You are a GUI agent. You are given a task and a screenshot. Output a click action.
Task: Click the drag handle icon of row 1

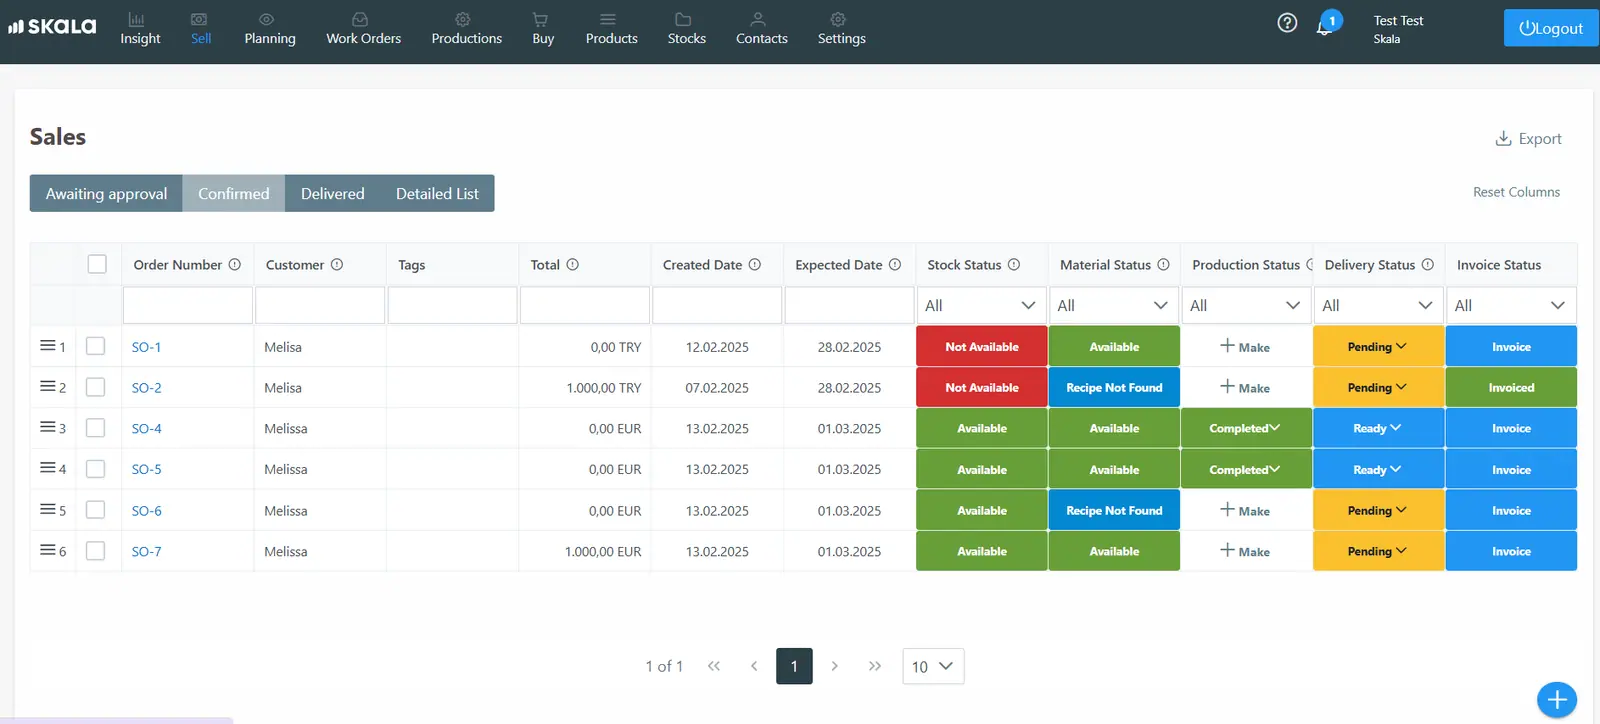point(47,346)
